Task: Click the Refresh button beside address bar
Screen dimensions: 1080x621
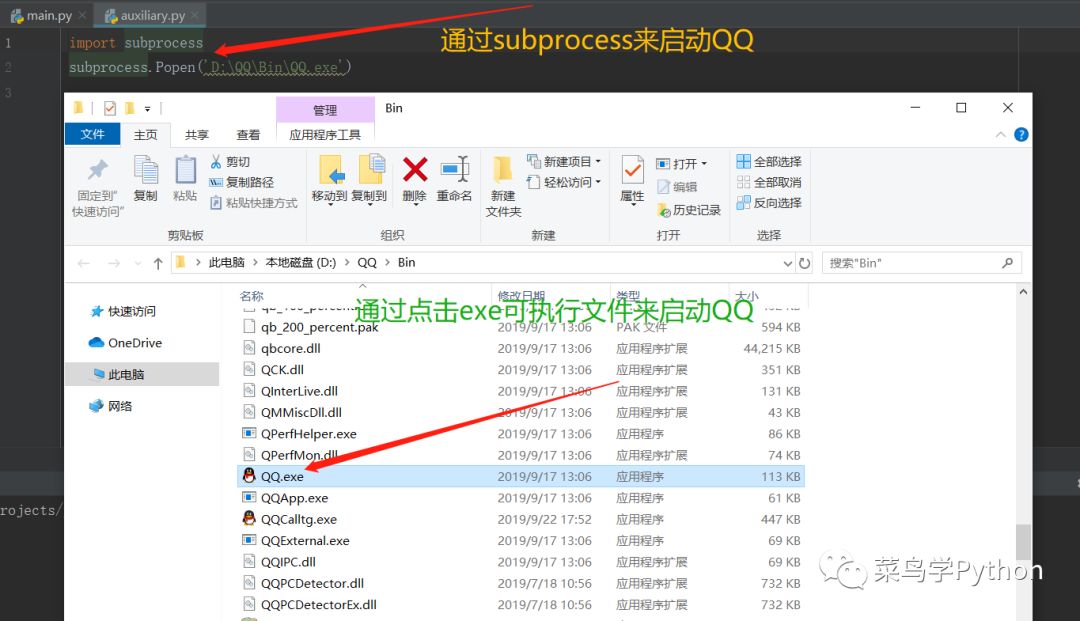Action: click(804, 263)
